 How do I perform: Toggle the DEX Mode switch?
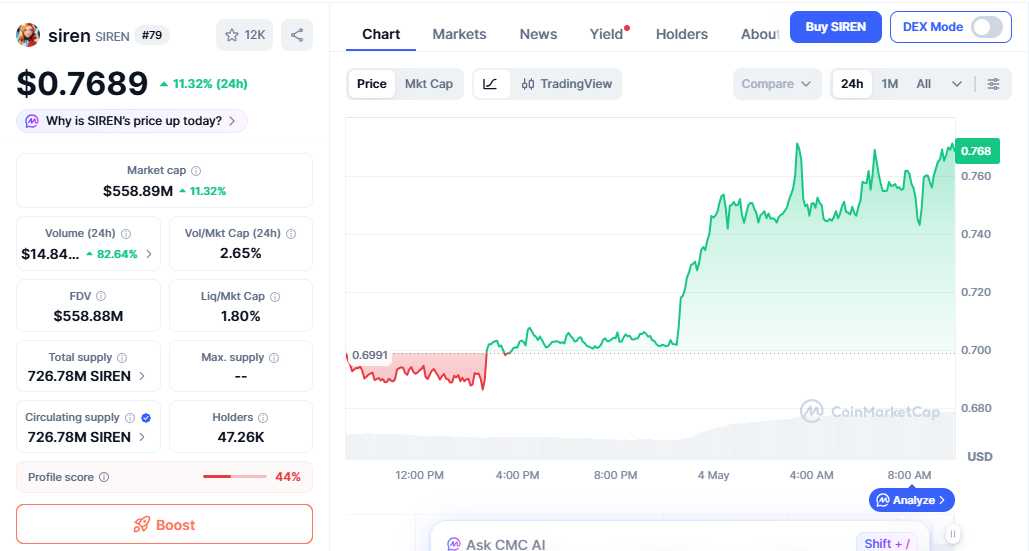(986, 27)
